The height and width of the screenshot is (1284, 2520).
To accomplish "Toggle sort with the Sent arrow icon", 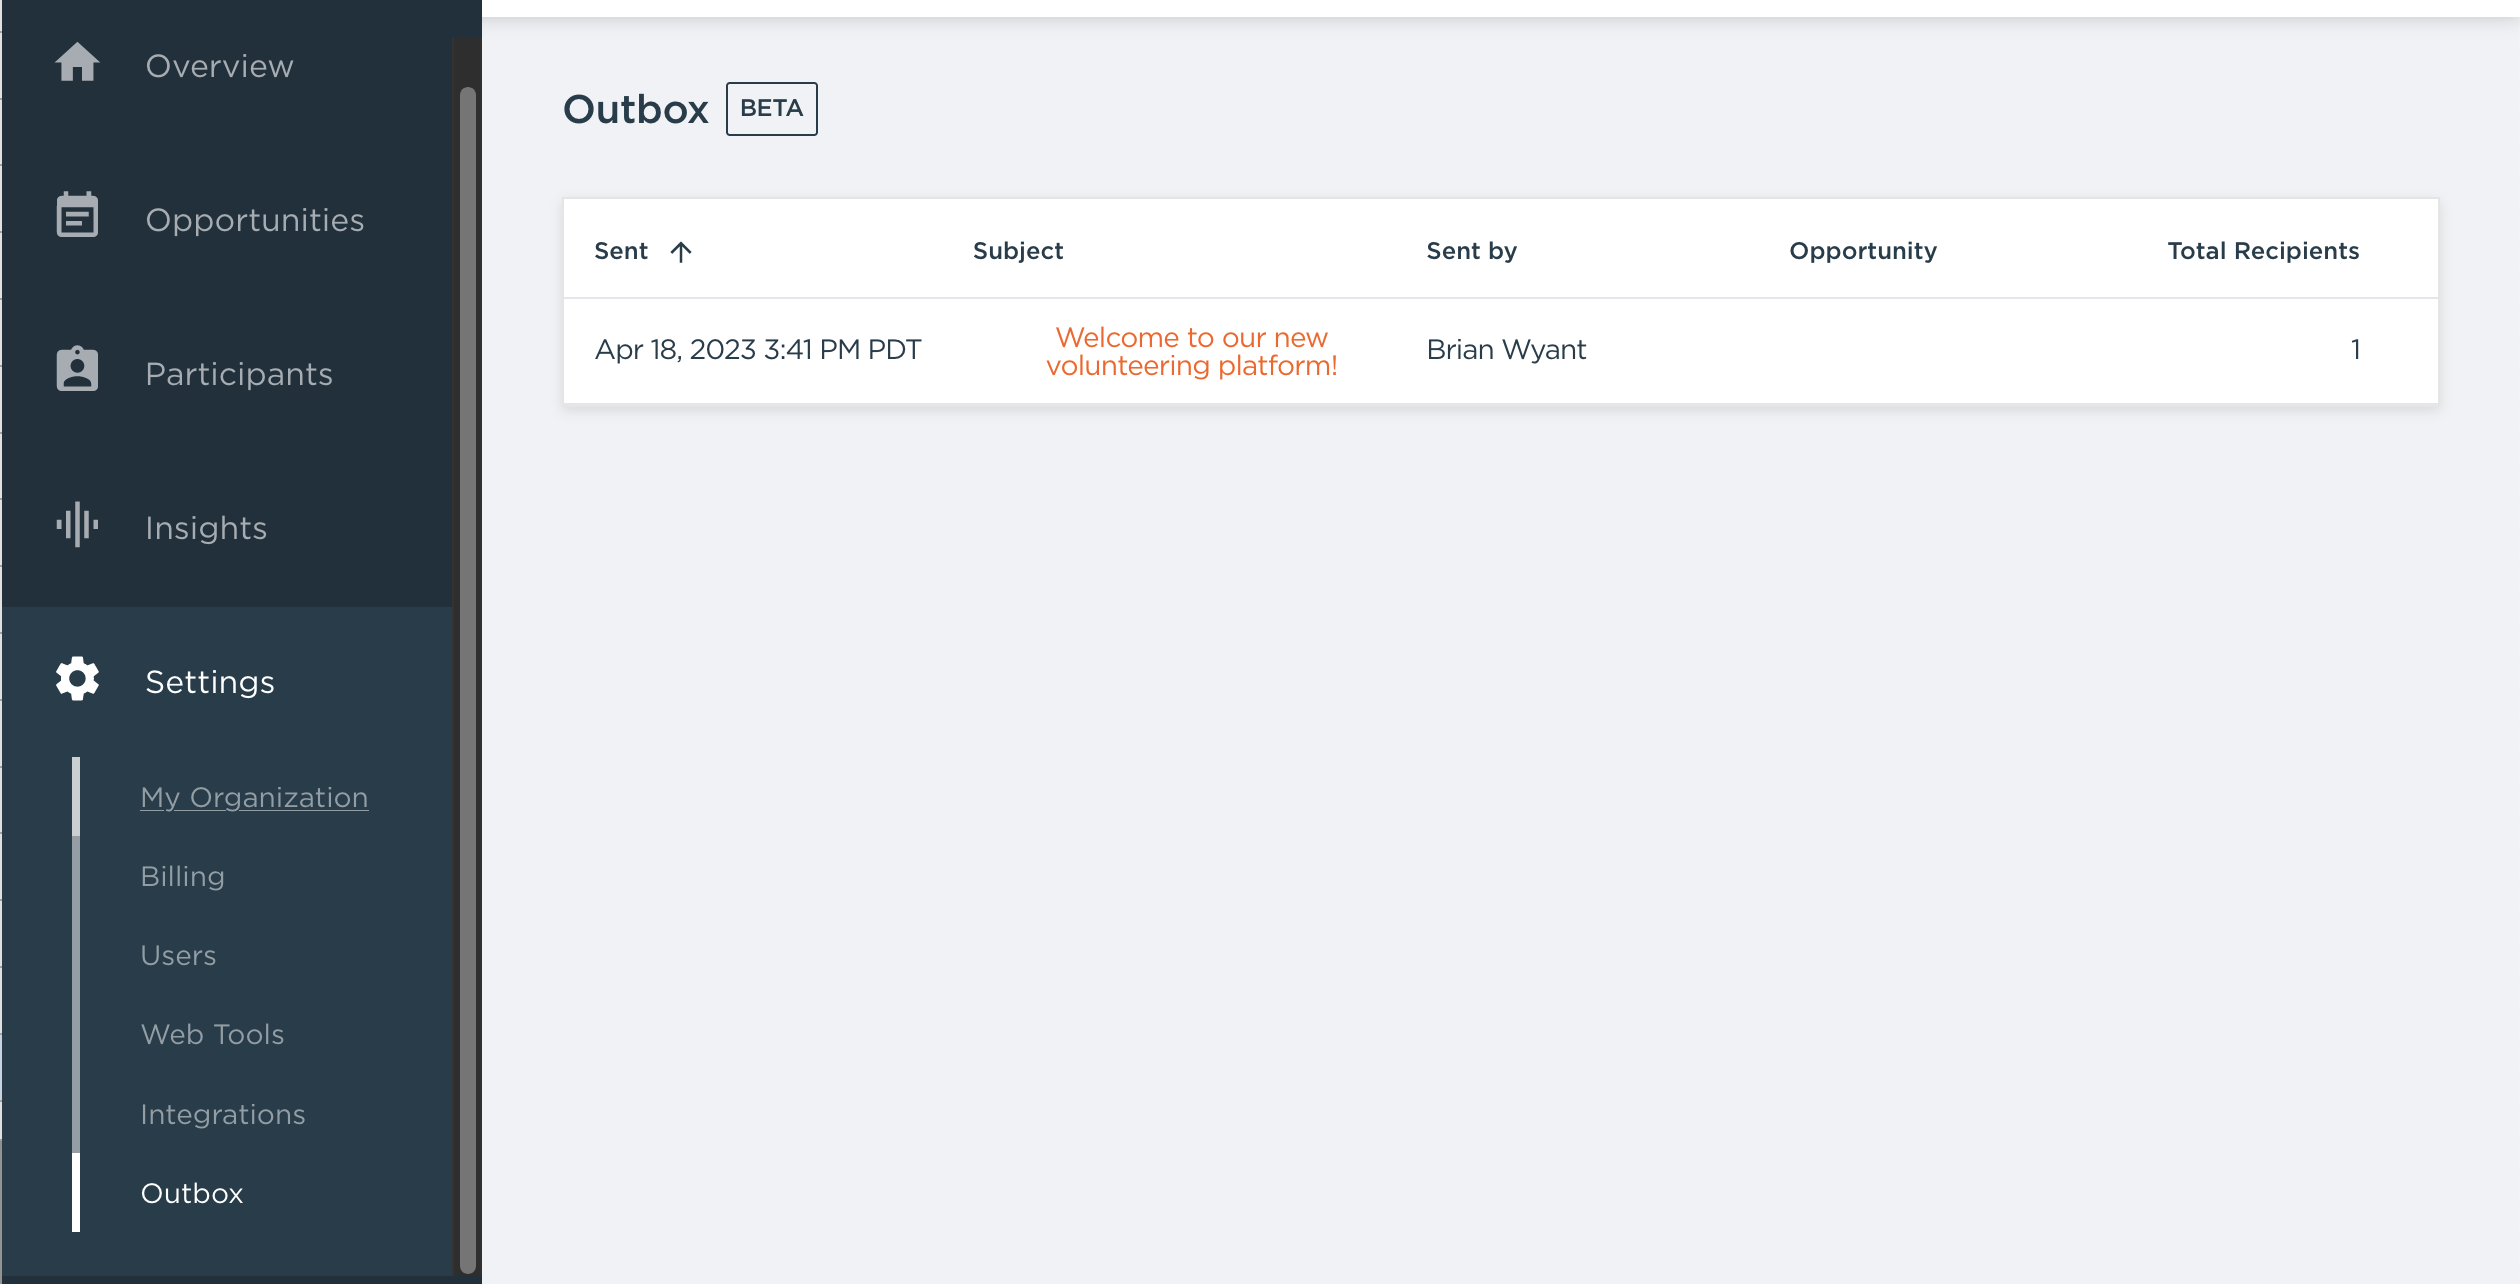I will click(x=681, y=251).
